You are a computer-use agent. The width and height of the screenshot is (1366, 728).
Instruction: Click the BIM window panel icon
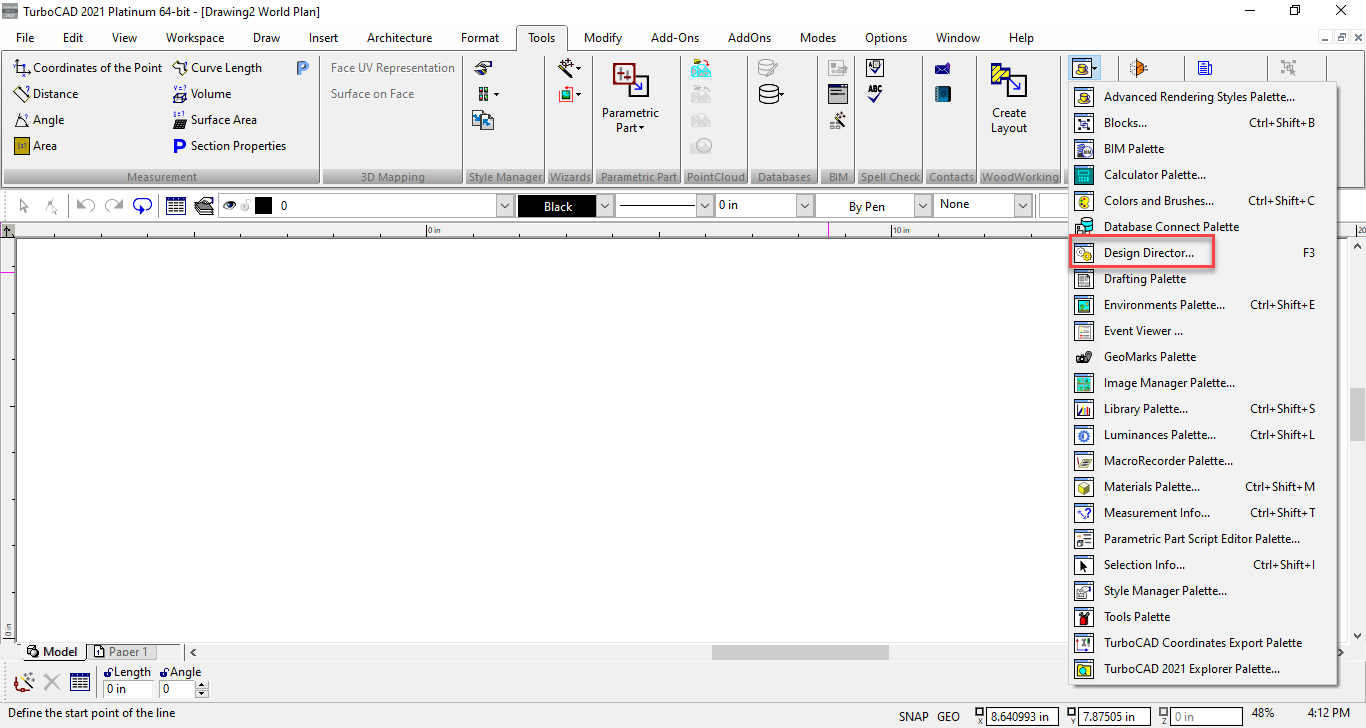(838, 94)
